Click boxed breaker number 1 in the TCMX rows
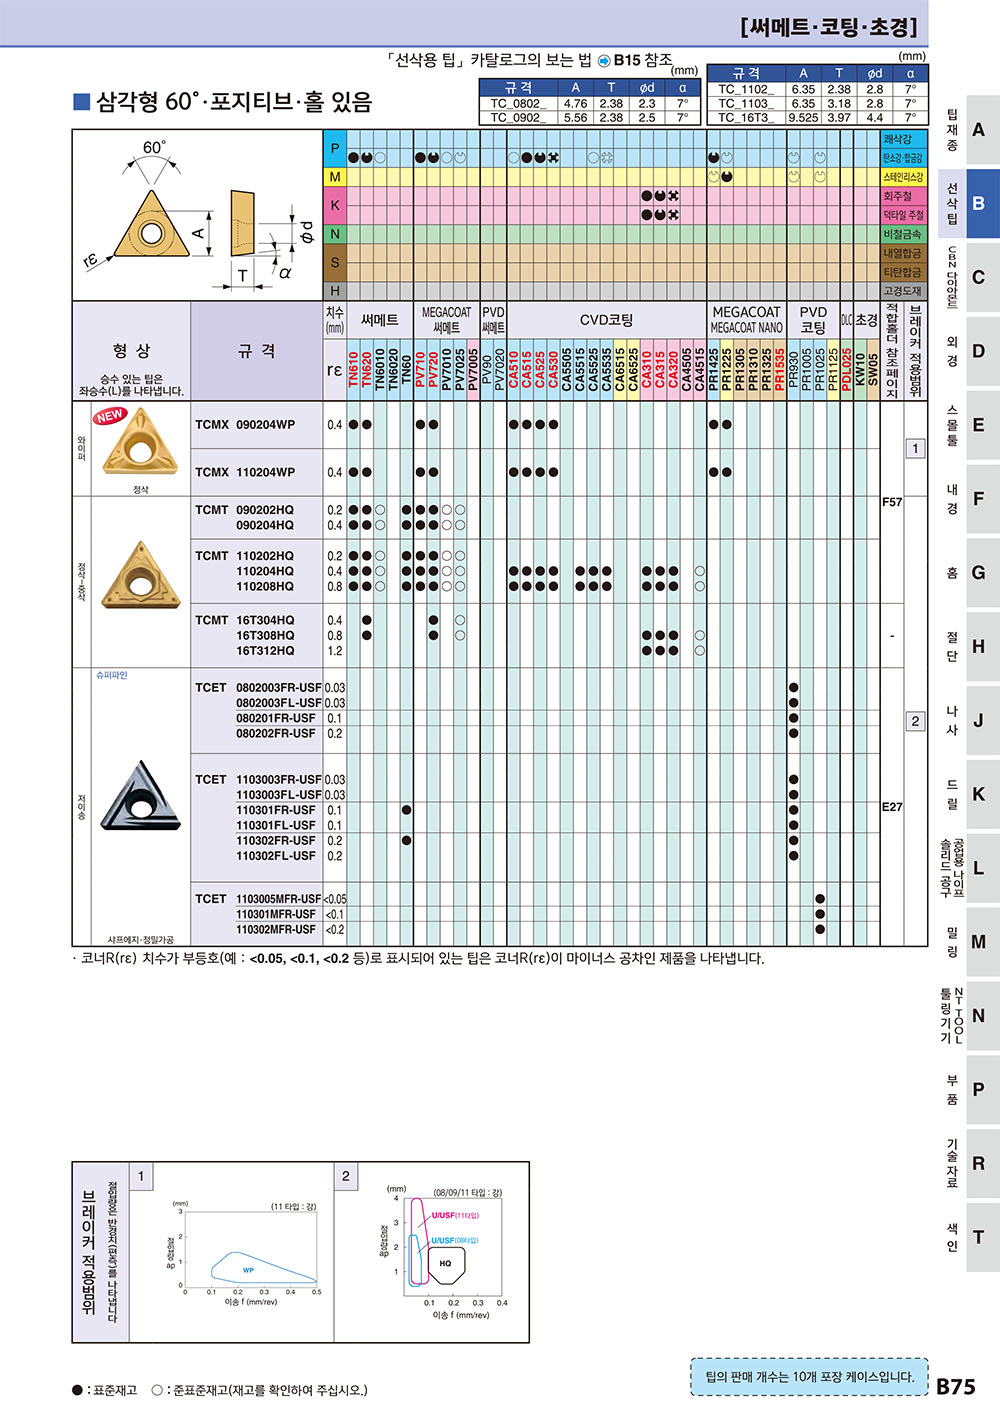Image resolution: width=1000 pixels, height=1415 pixels. [915, 449]
